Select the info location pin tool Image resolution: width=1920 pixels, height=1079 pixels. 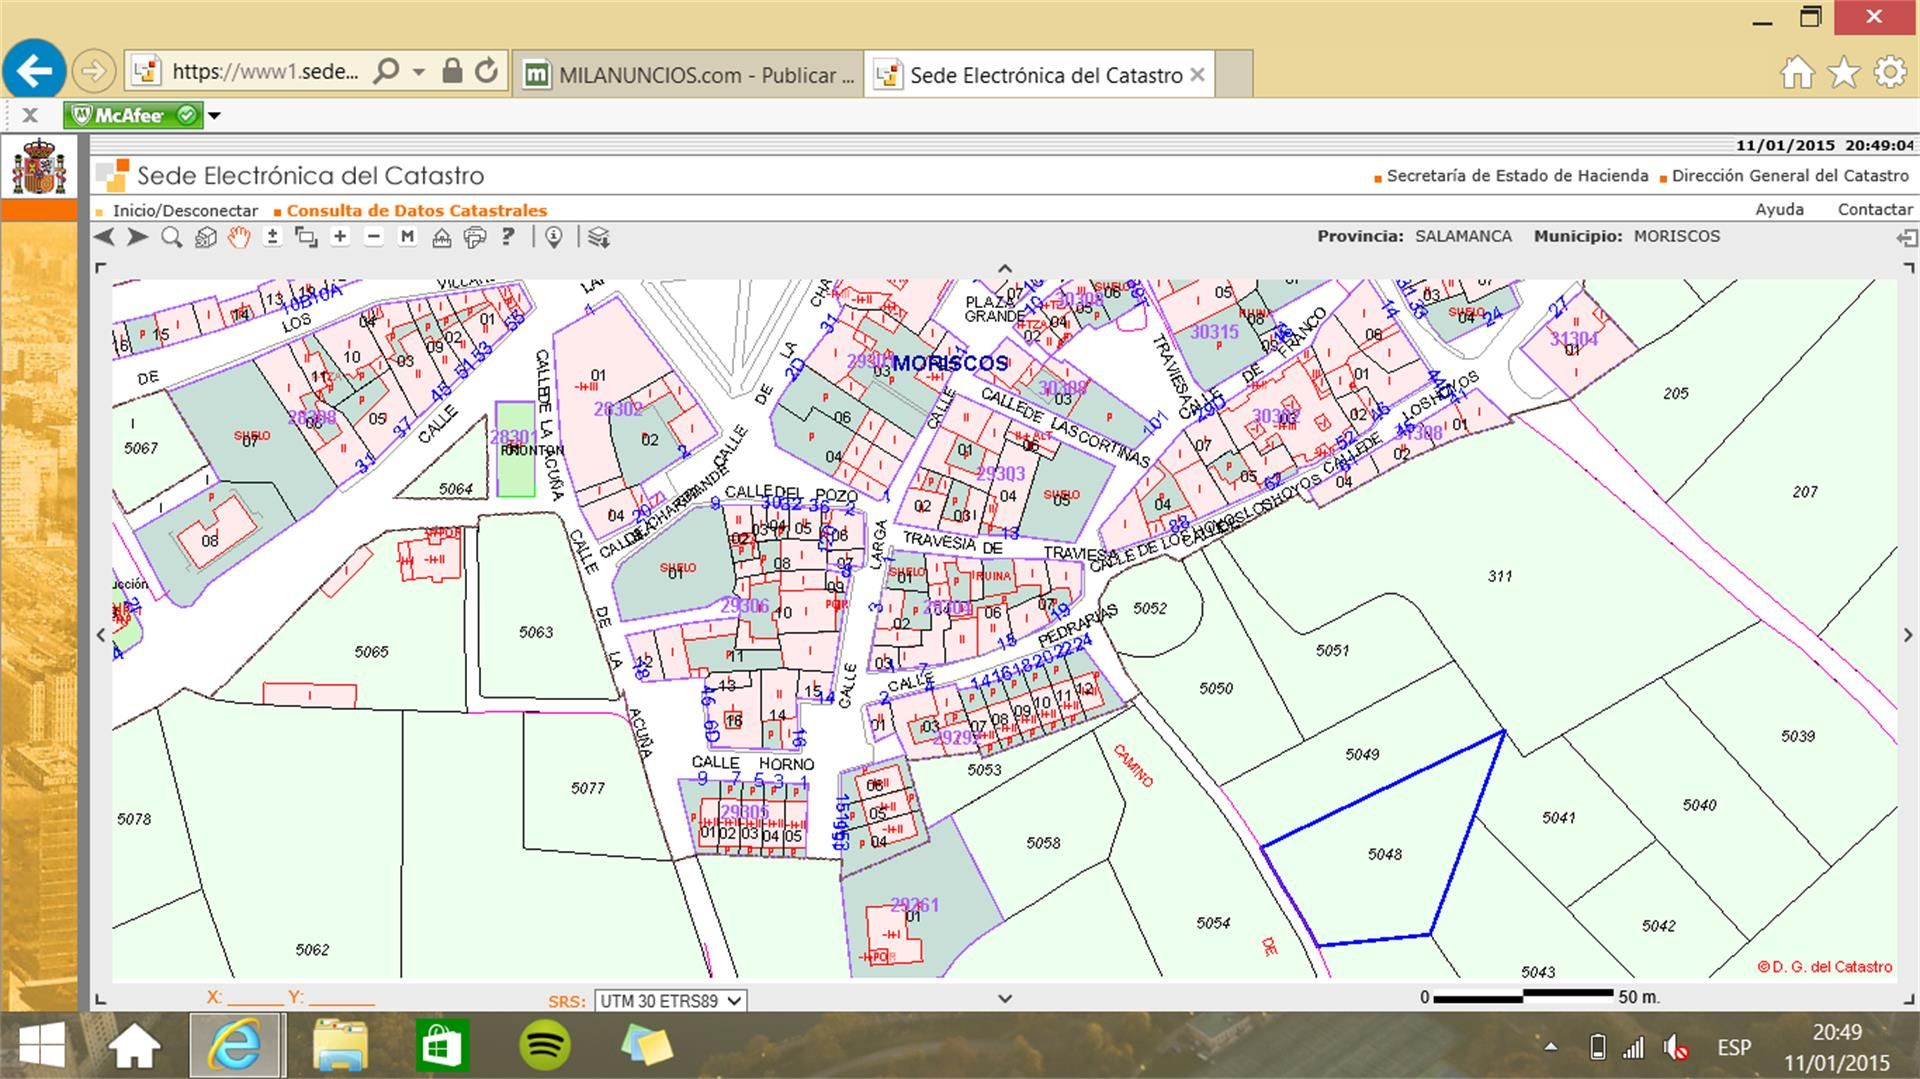point(554,237)
